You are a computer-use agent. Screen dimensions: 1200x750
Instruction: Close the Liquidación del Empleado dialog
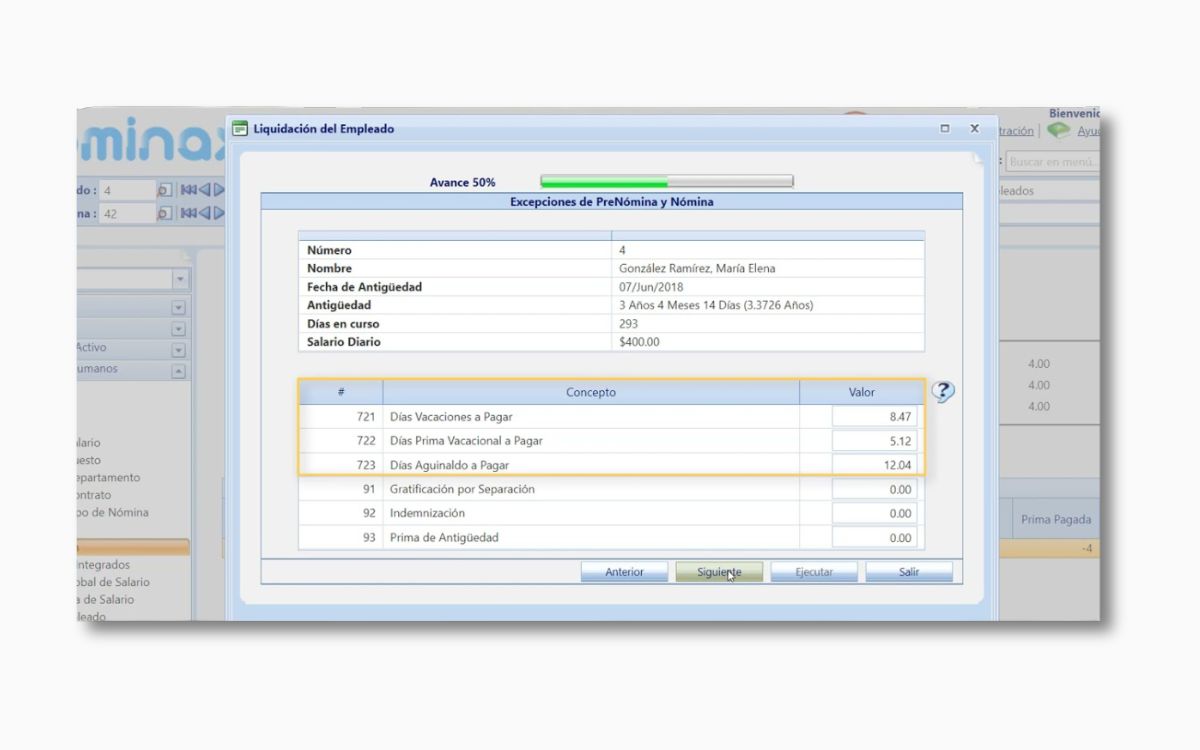click(974, 129)
